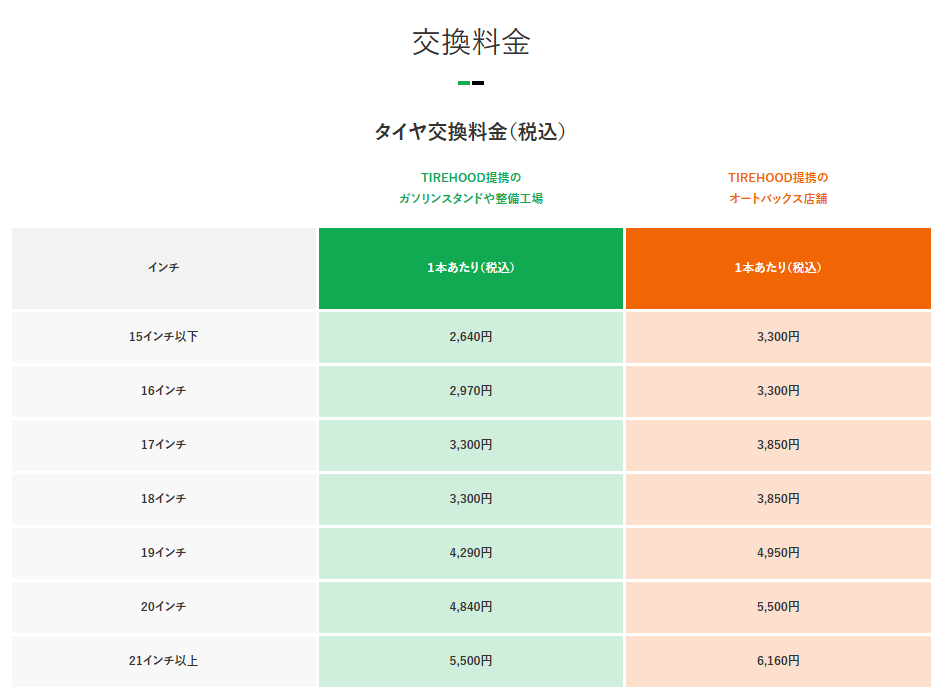The width and height of the screenshot is (942, 697).
Task: Select the 21インチ以上 row label
Action: [163, 661]
